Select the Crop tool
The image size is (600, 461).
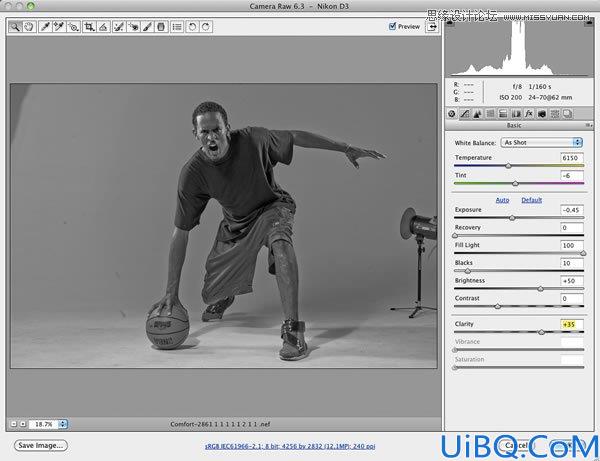(x=89, y=27)
